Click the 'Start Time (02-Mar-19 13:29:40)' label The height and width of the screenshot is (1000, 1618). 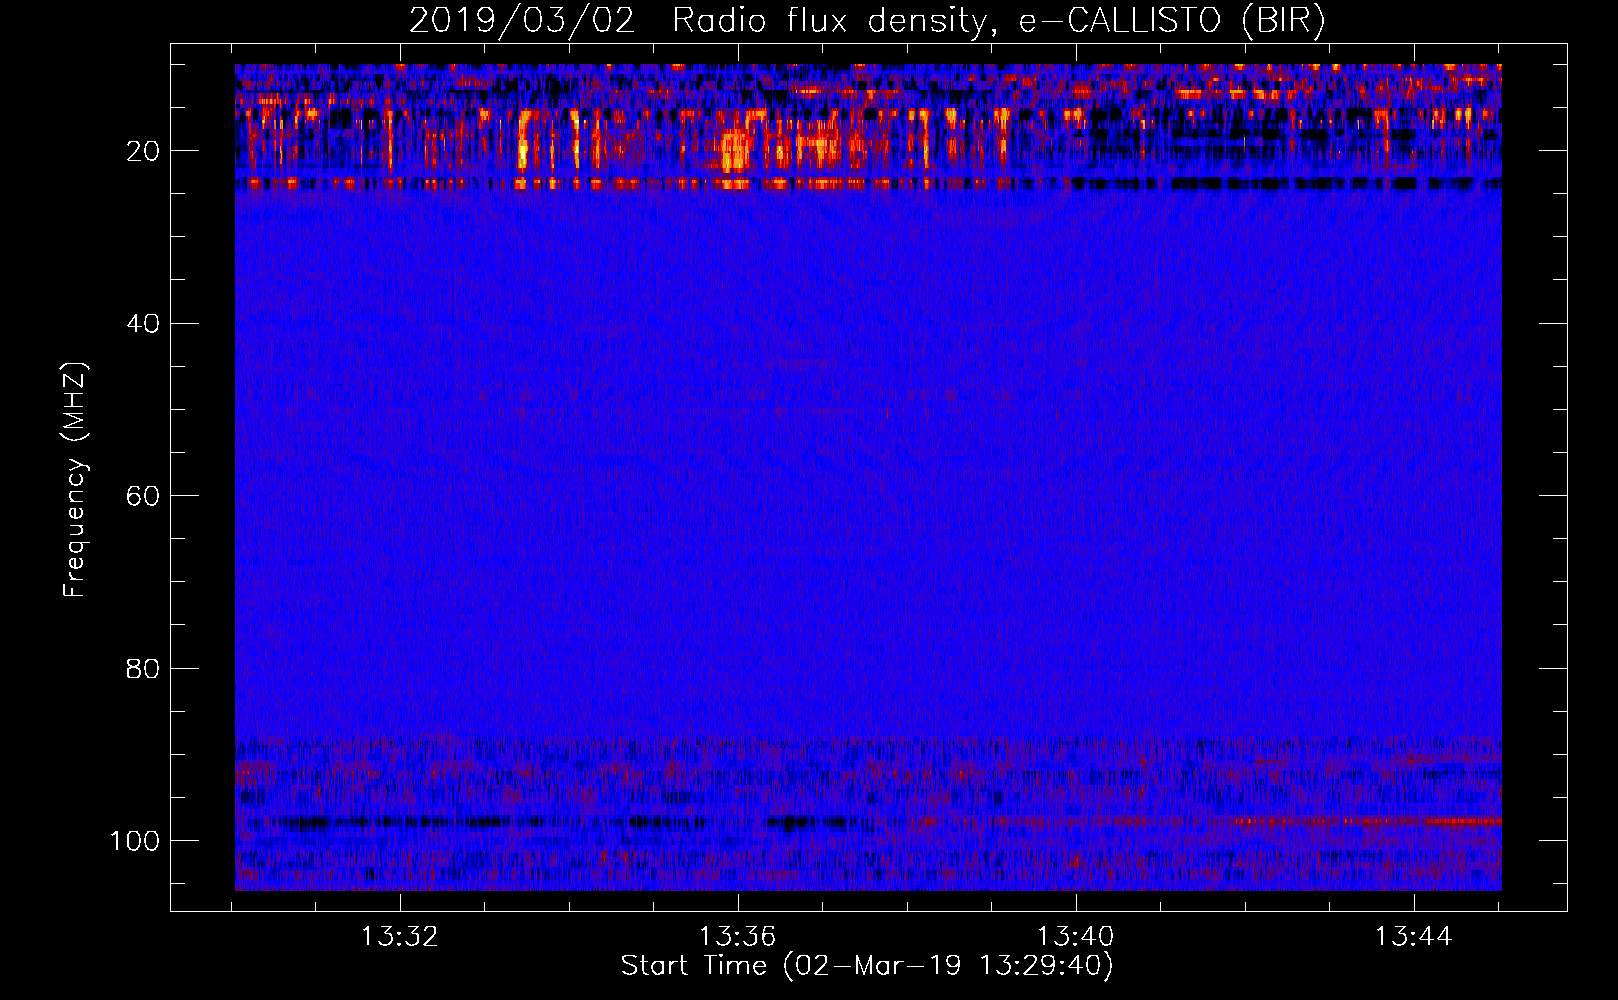pos(867,965)
